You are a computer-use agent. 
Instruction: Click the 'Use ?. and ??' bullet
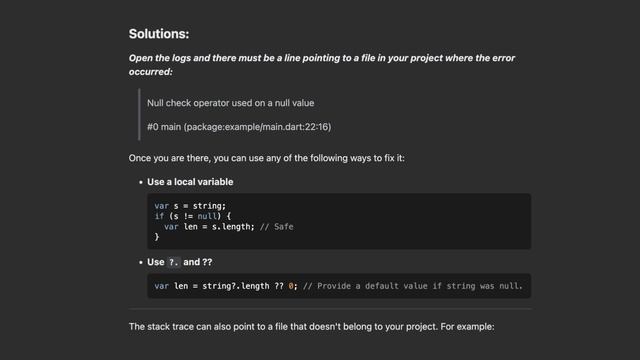pos(180,262)
